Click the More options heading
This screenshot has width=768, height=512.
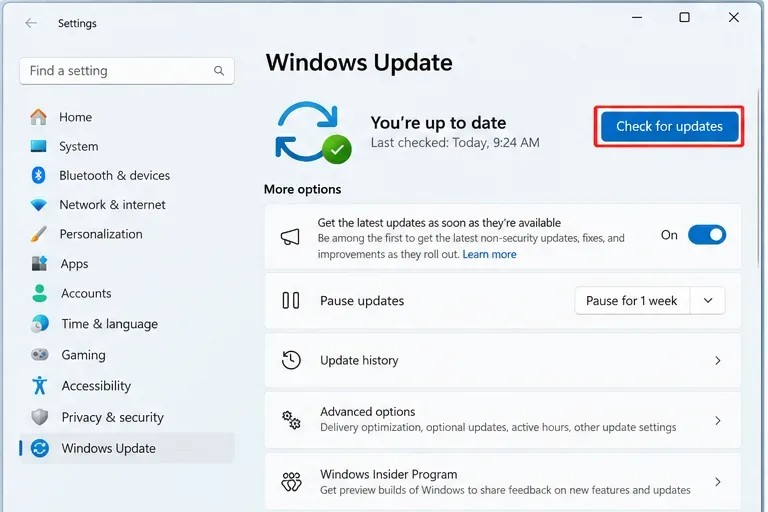tap(303, 189)
